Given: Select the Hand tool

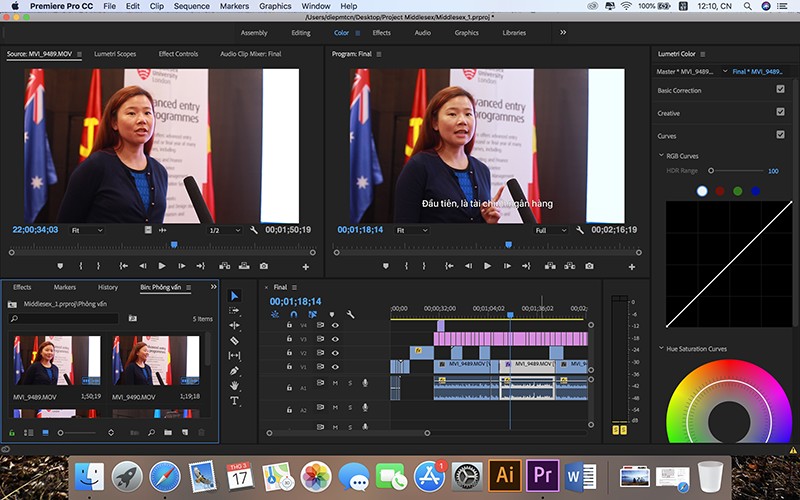Looking at the screenshot, I should 234,386.
